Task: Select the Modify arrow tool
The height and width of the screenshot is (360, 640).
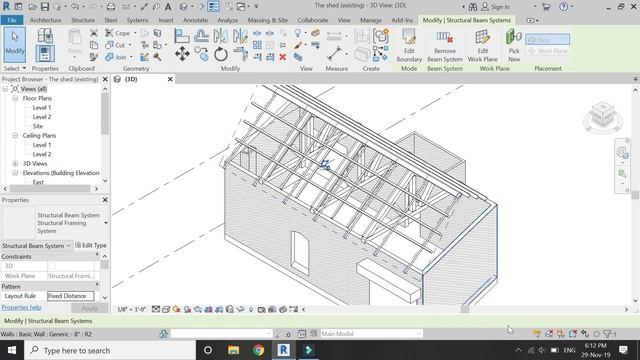Action: coord(15,44)
